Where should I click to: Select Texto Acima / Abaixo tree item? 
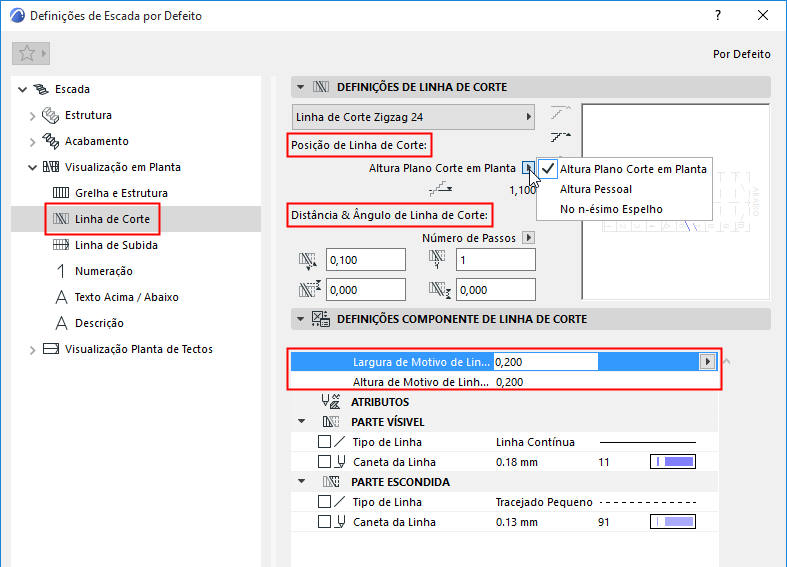126,297
